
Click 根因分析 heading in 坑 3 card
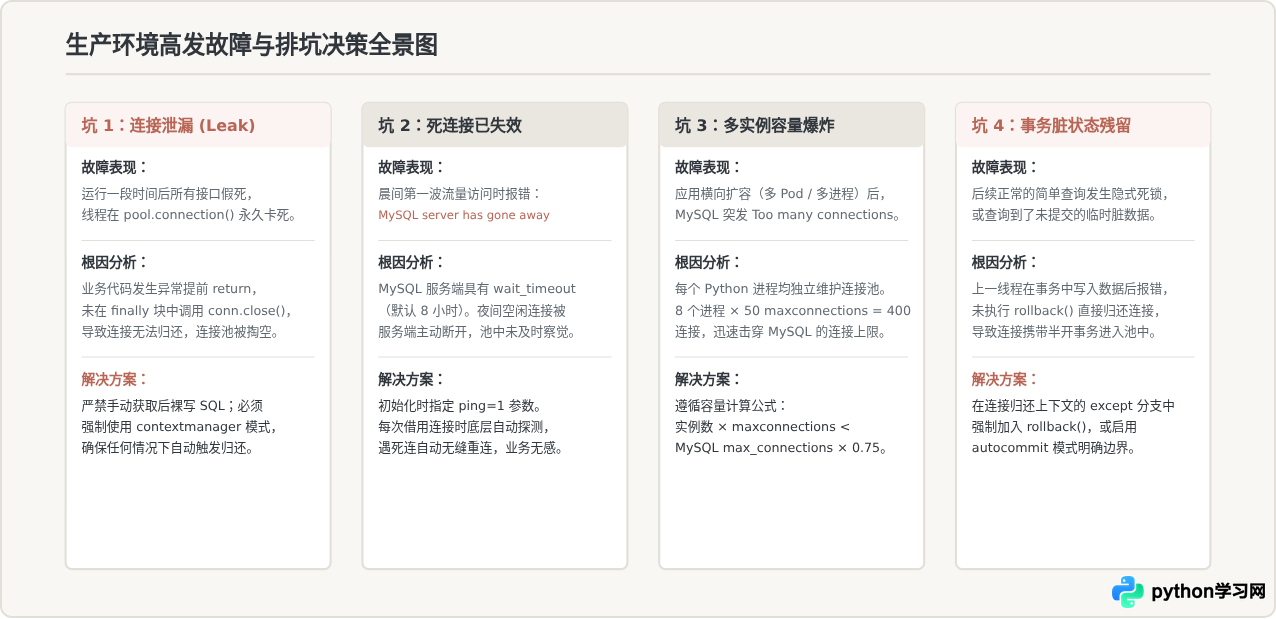(708, 262)
